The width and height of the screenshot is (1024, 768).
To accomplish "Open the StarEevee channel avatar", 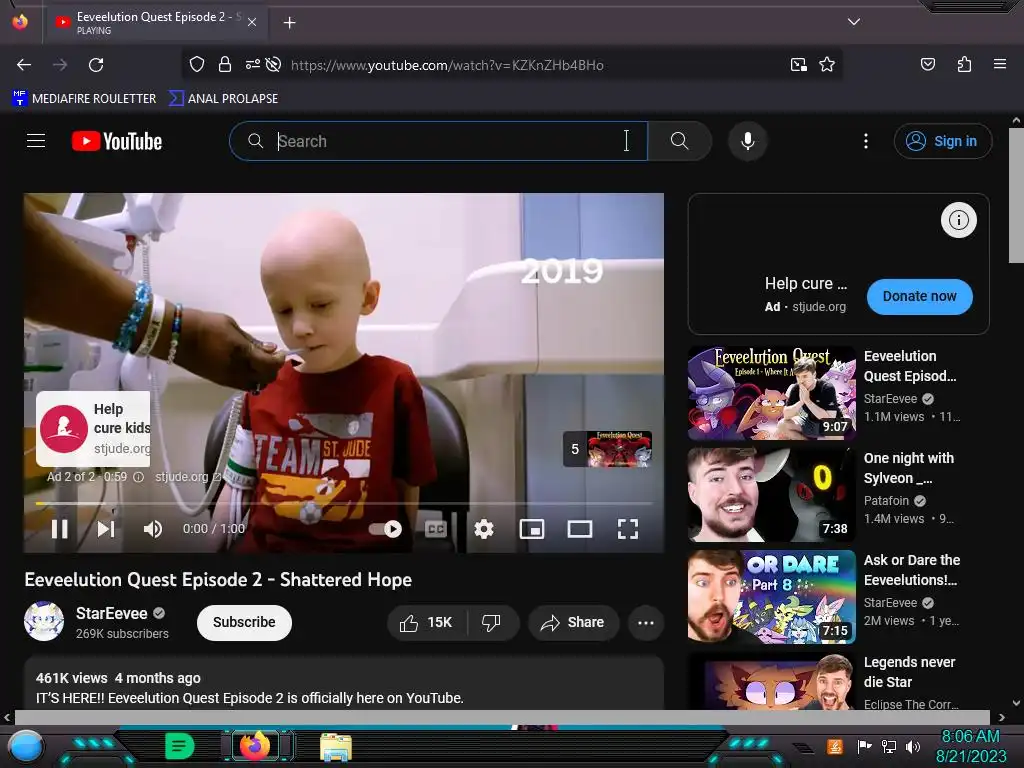I will 44,621.
